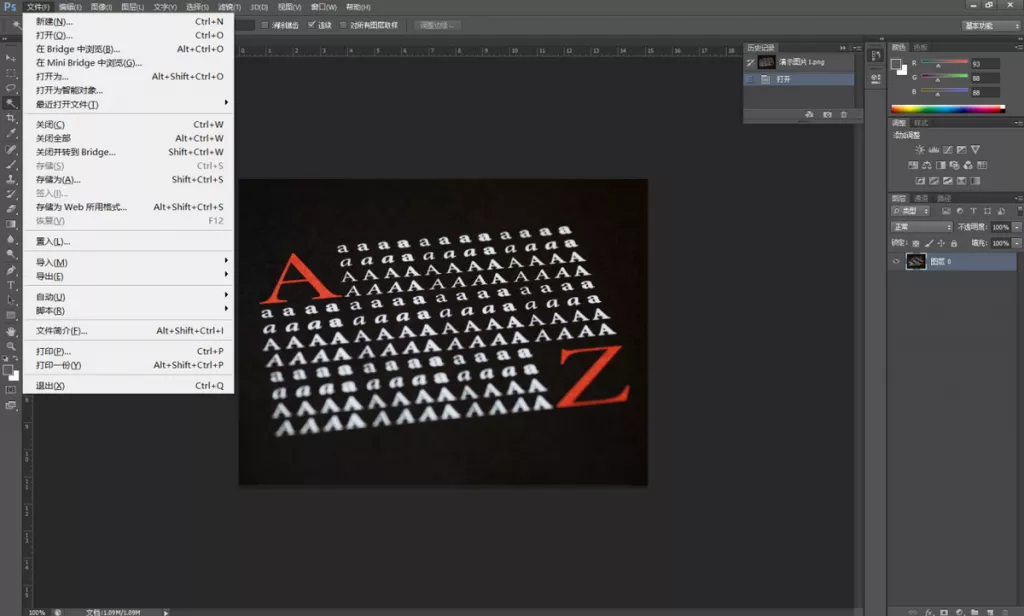Expand the 脚本 submenu
The width and height of the screenshot is (1024, 616).
click(x=128, y=311)
